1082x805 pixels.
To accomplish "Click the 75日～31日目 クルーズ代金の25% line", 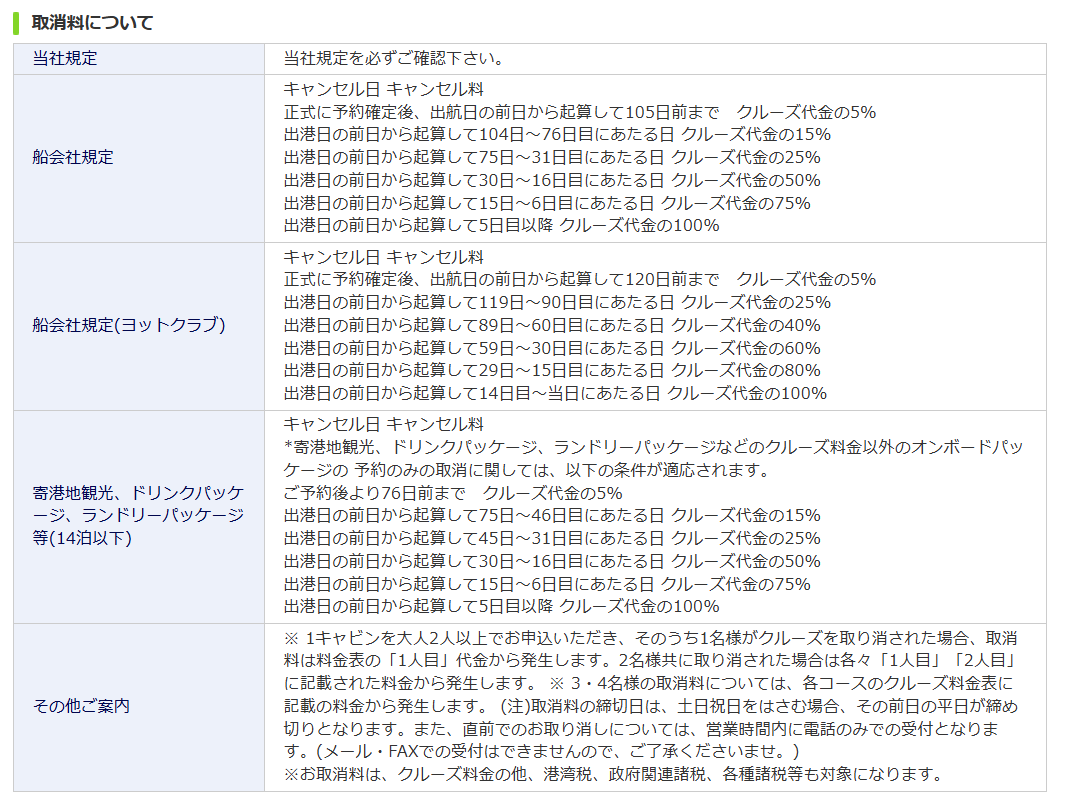I will [552, 158].
